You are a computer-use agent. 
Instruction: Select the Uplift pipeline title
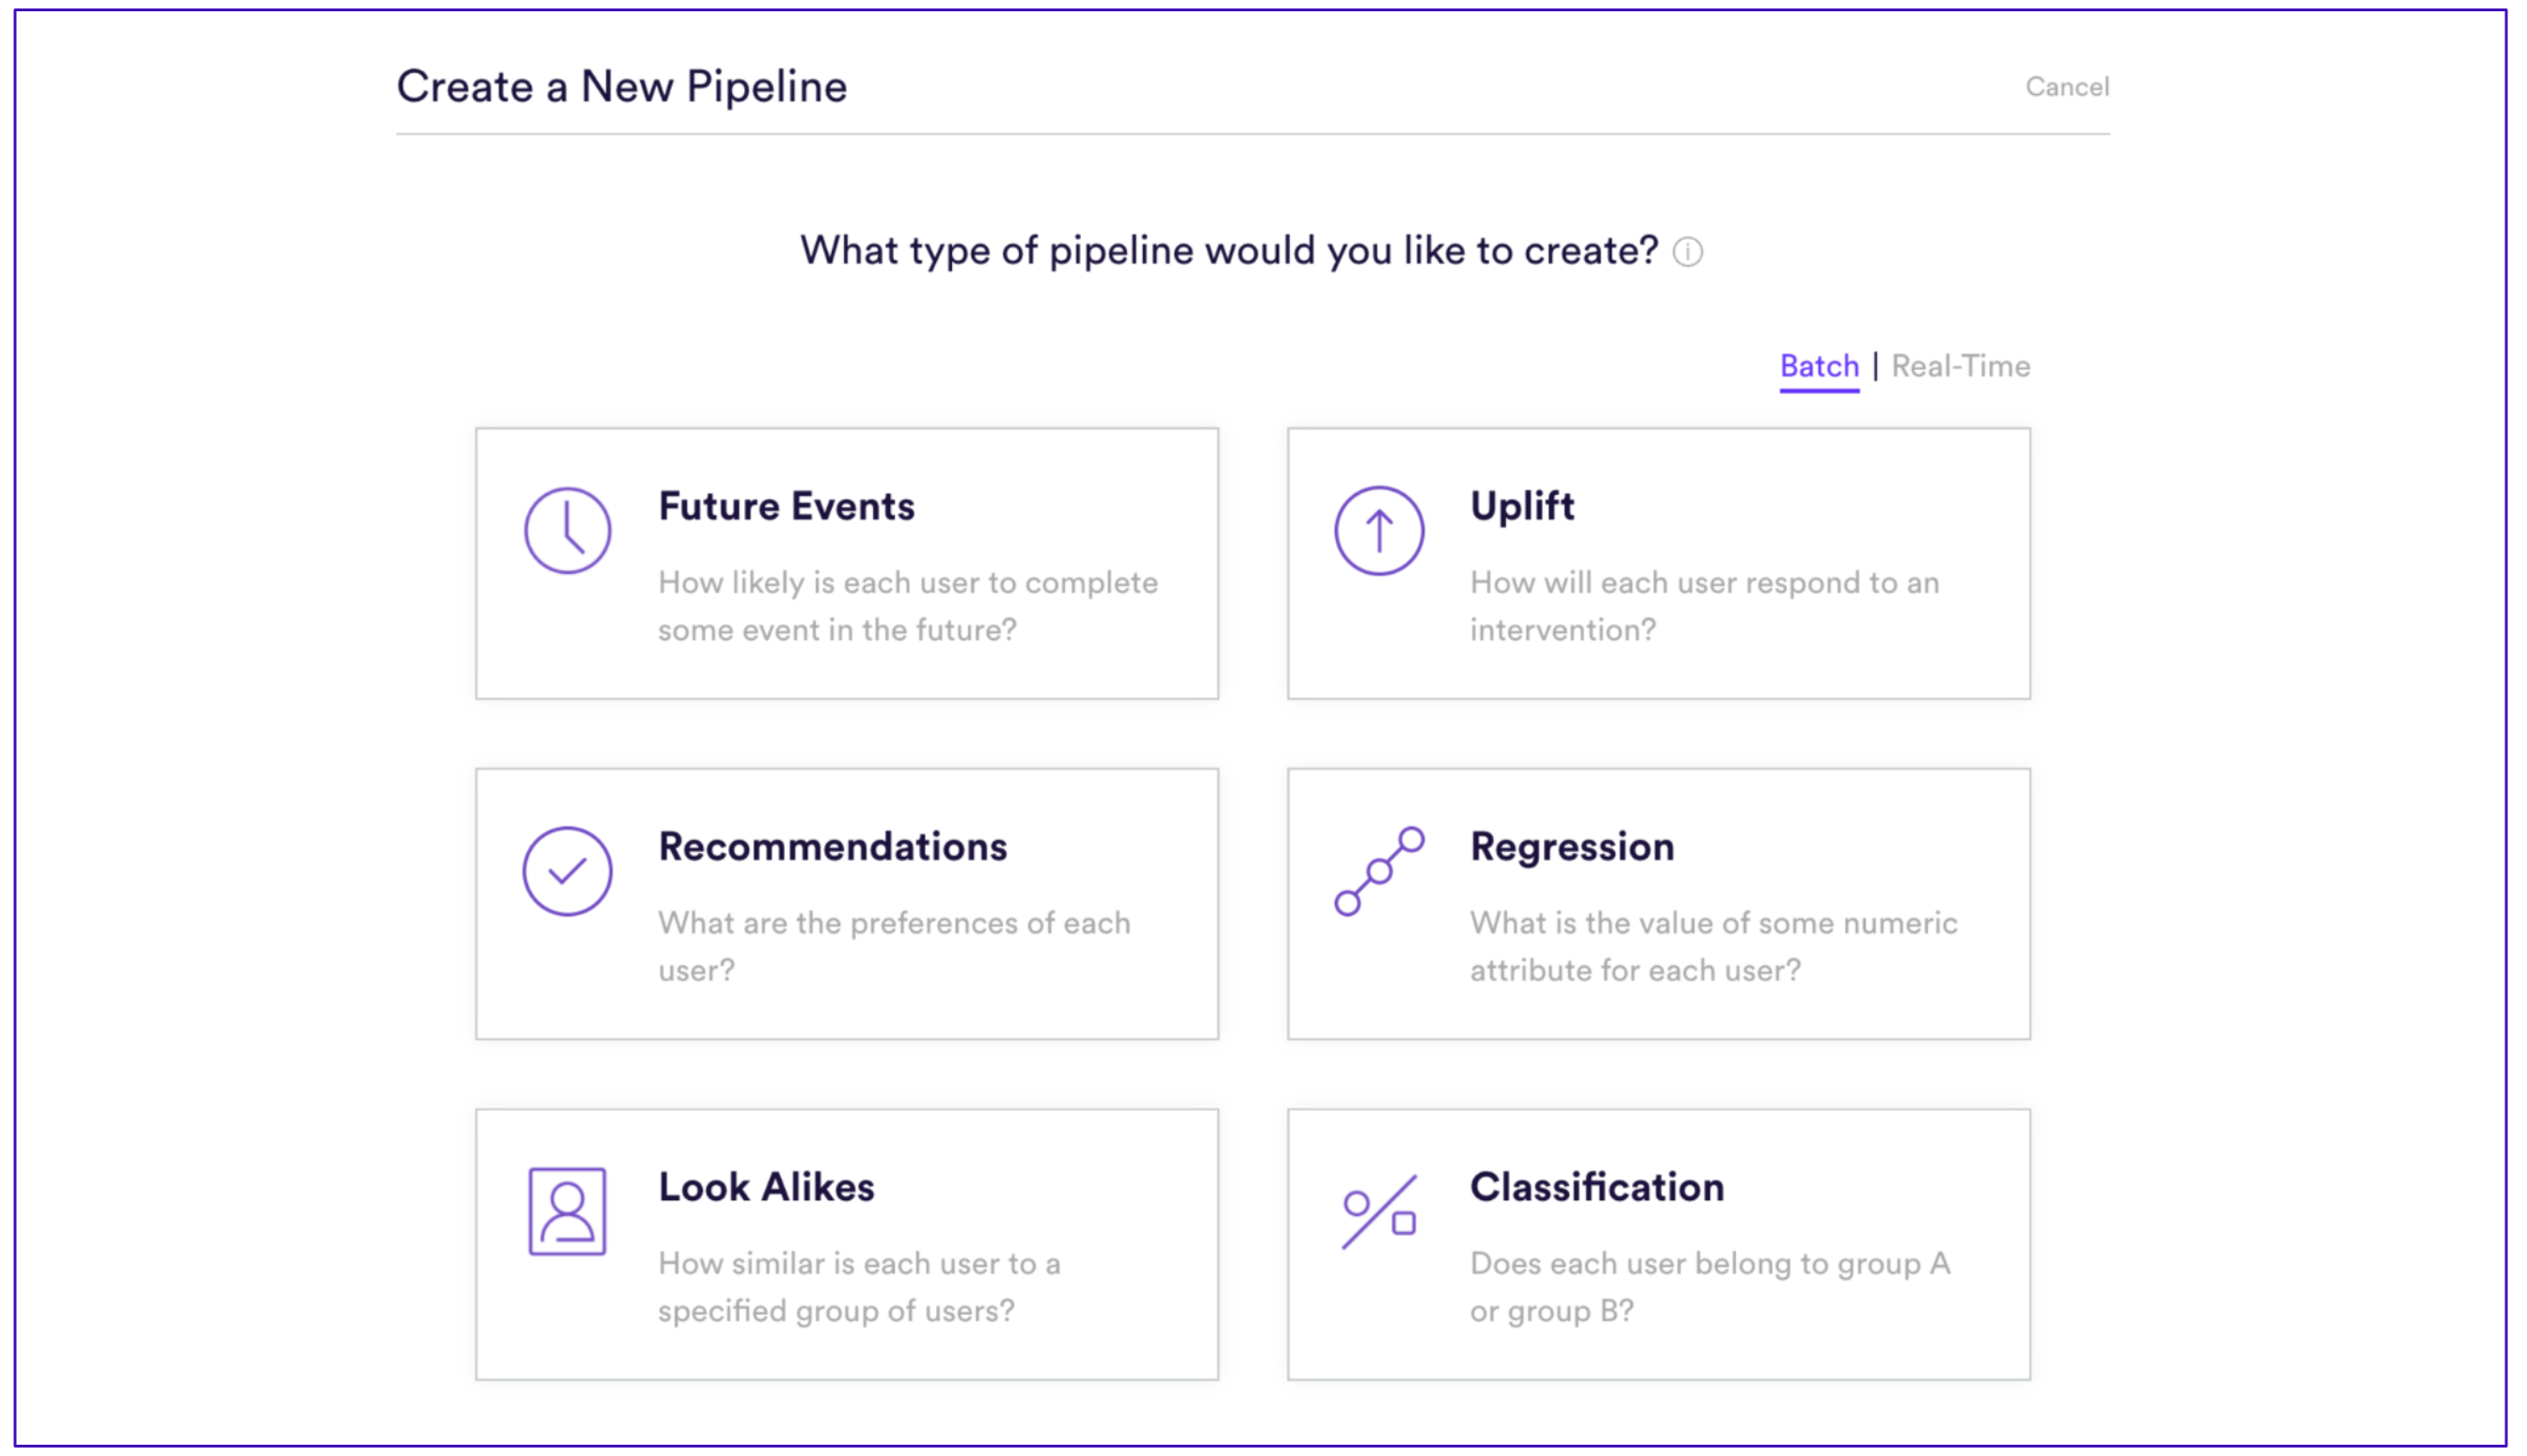[x=1522, y=506]
